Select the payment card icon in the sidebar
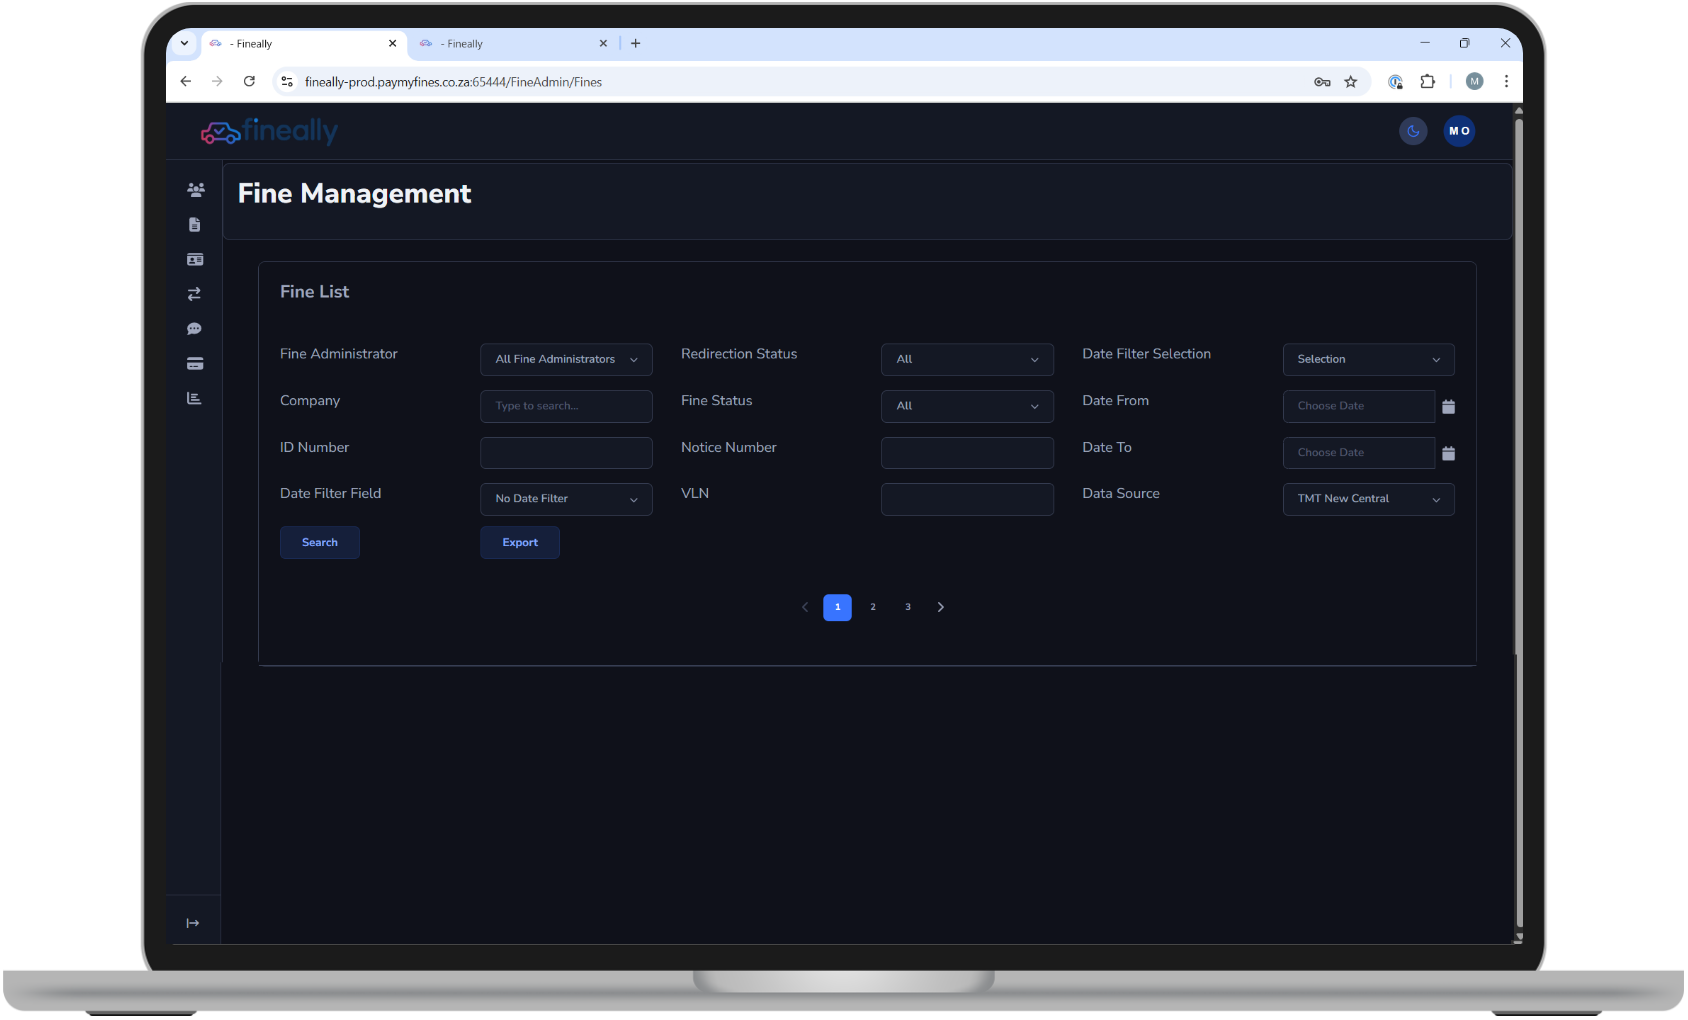The image size is (1688, 1020). click(195, 363)
